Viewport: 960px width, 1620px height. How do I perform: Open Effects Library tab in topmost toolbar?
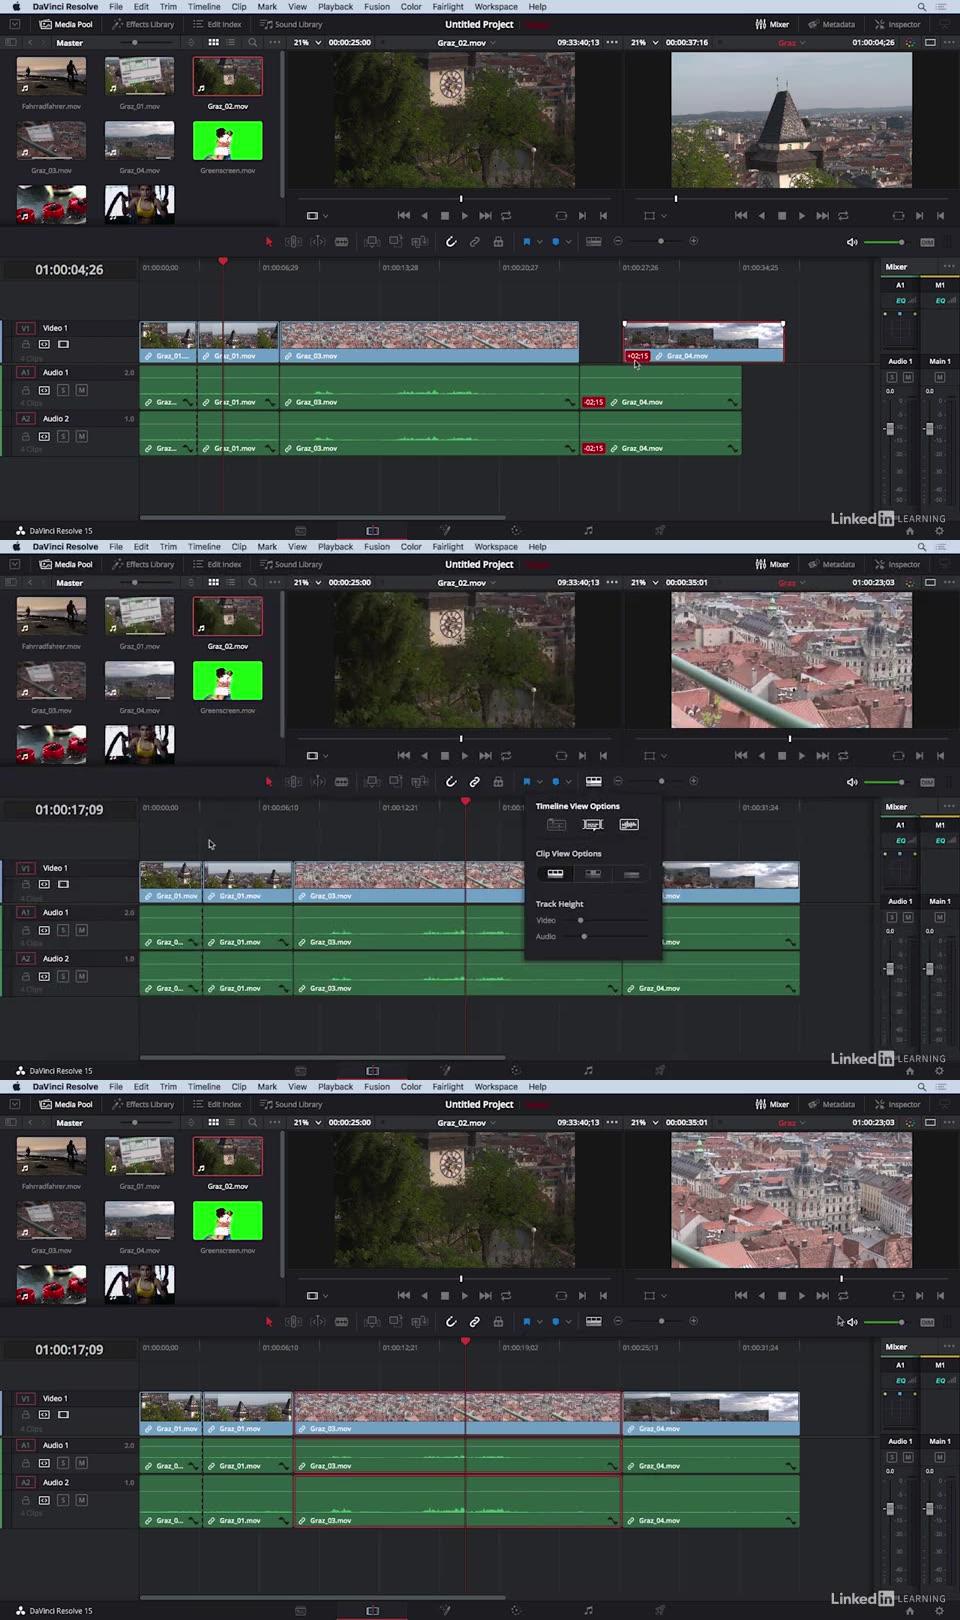143,24
